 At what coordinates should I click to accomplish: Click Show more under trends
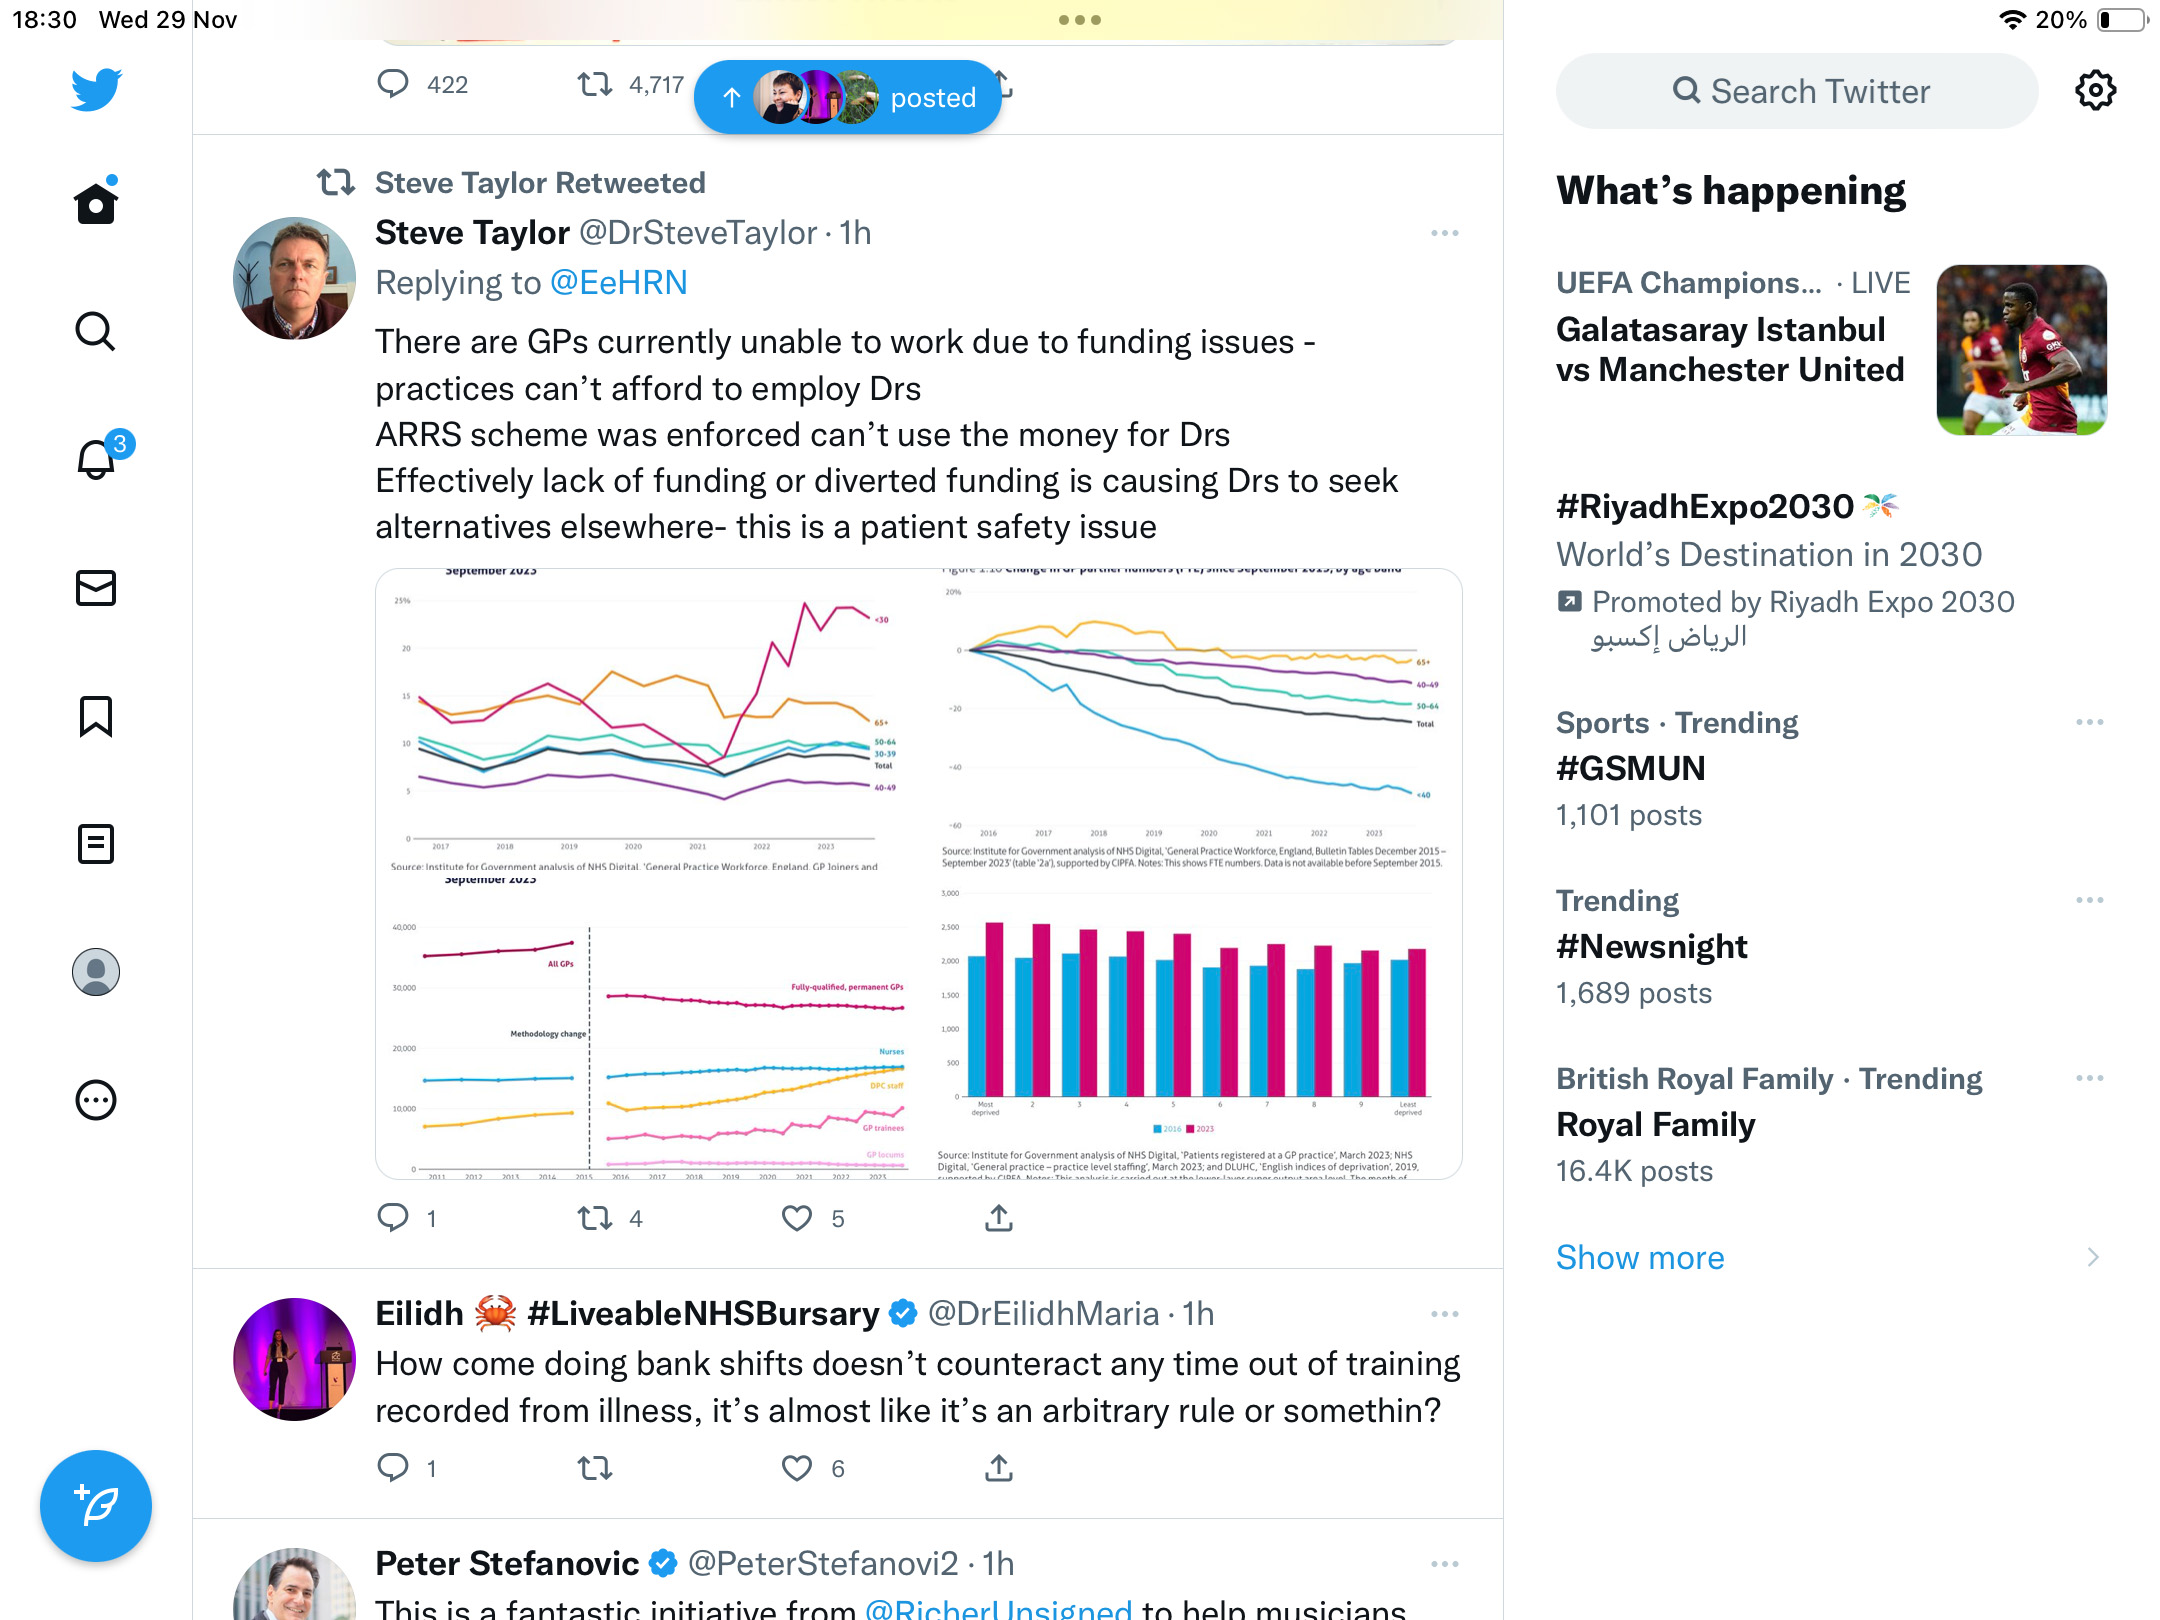click(x=1640, y=1257)
